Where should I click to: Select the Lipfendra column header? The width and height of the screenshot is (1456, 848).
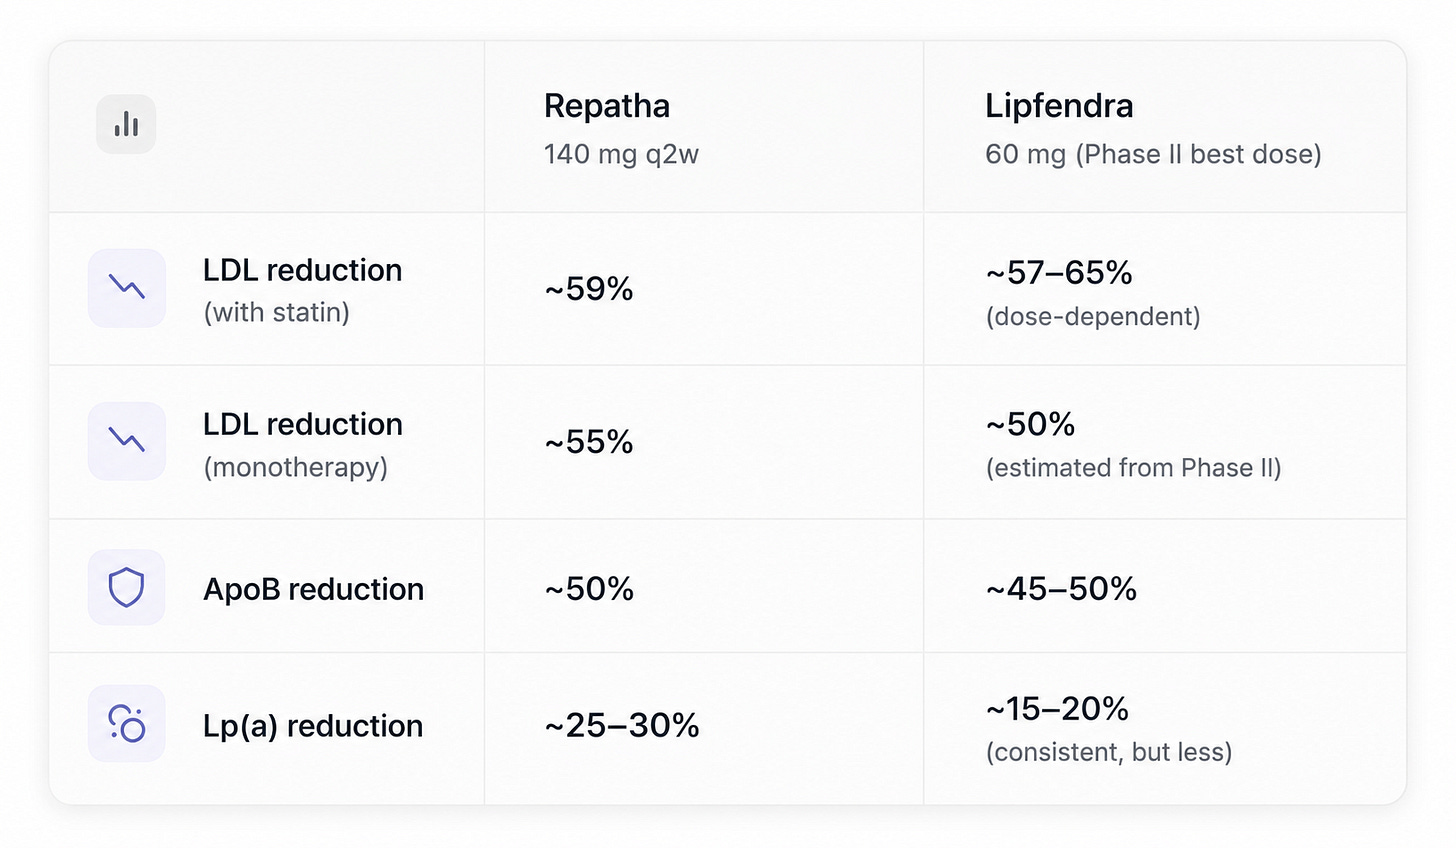pyautogui.click(x=1059, y=106)
